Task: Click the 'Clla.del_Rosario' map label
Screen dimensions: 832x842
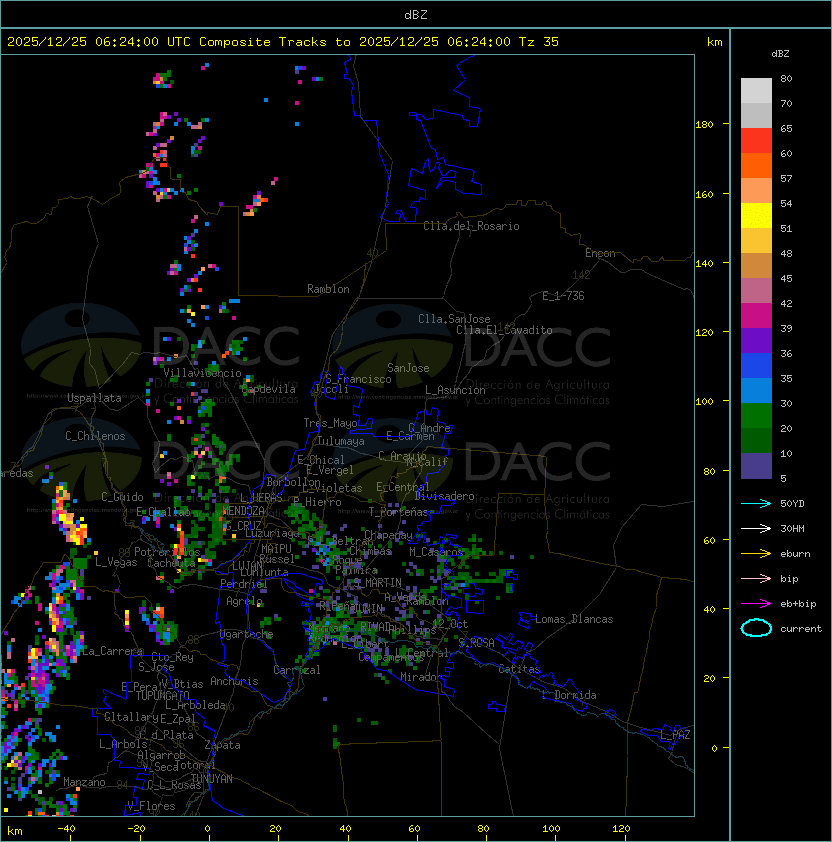Action: [x=471, y=226]
